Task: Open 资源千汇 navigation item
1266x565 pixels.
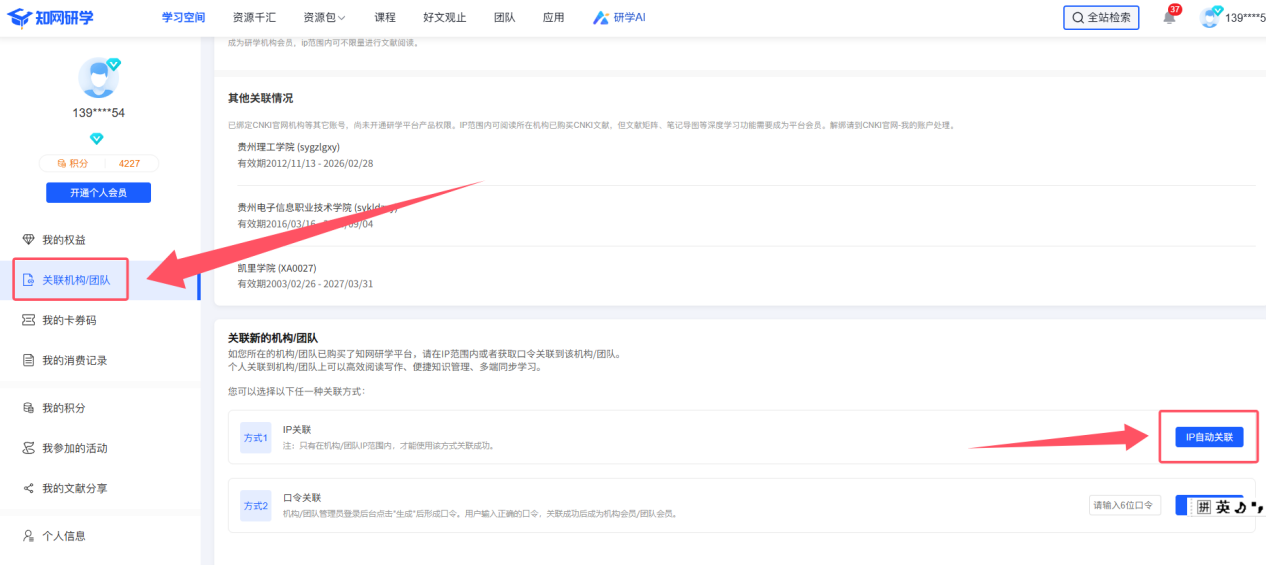Action: click(x=254, y=18)
